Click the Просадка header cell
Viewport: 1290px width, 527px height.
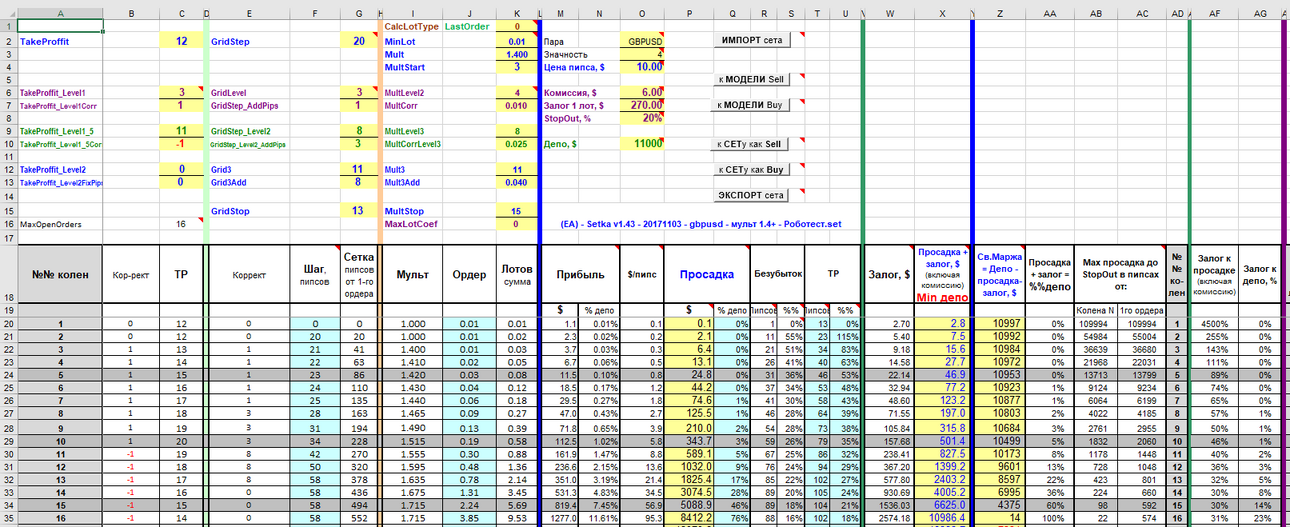click(707, 273)
